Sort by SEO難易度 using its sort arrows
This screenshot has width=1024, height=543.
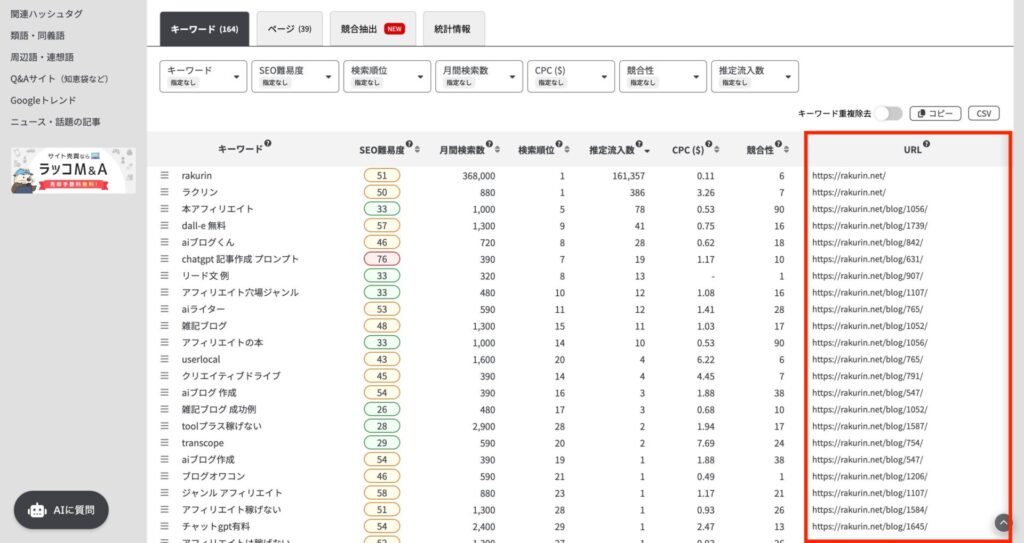click(x=417, y=150)
